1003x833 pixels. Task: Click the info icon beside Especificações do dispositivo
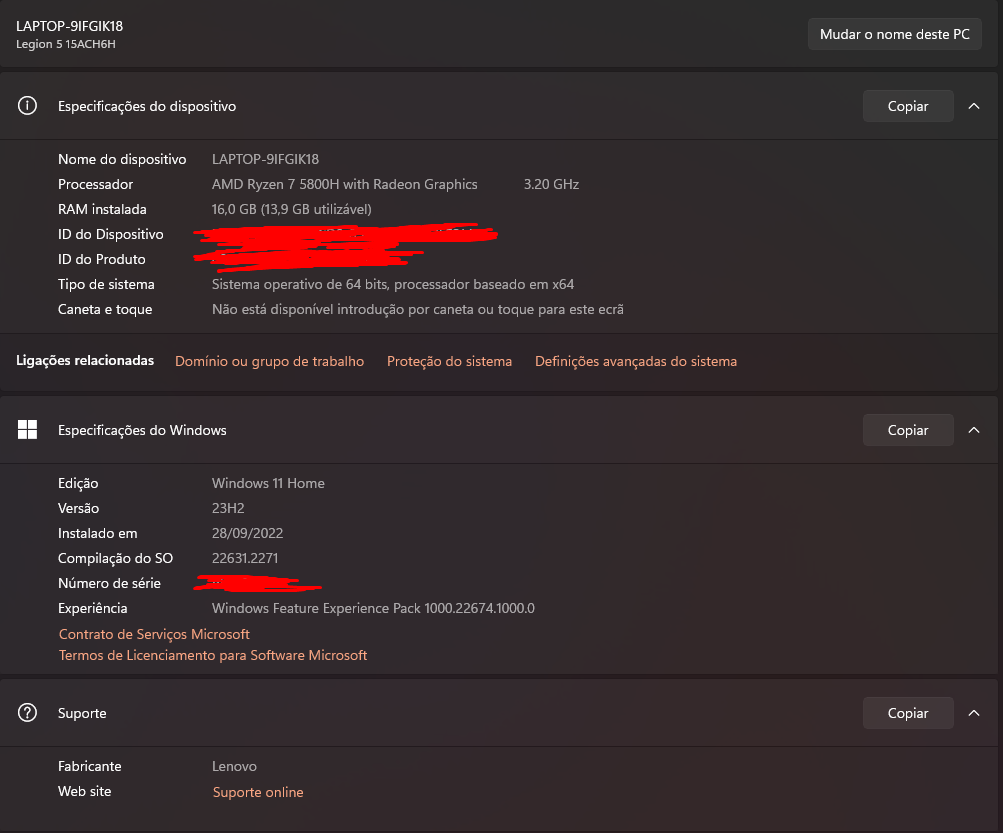[x=27, y=106]
